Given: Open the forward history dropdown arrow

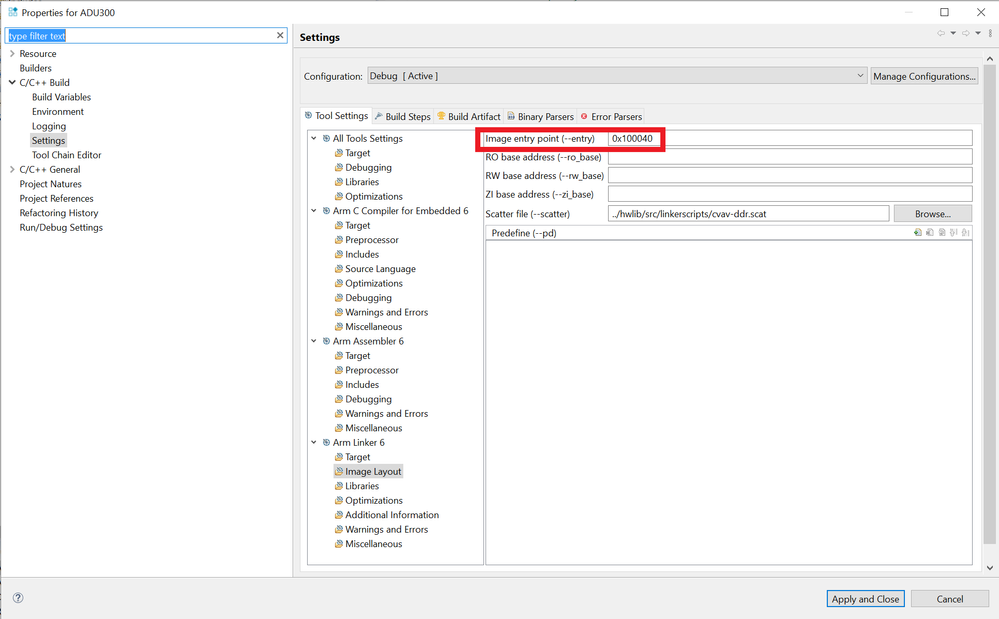Looking at the screenshot, I should pos(978,33).
